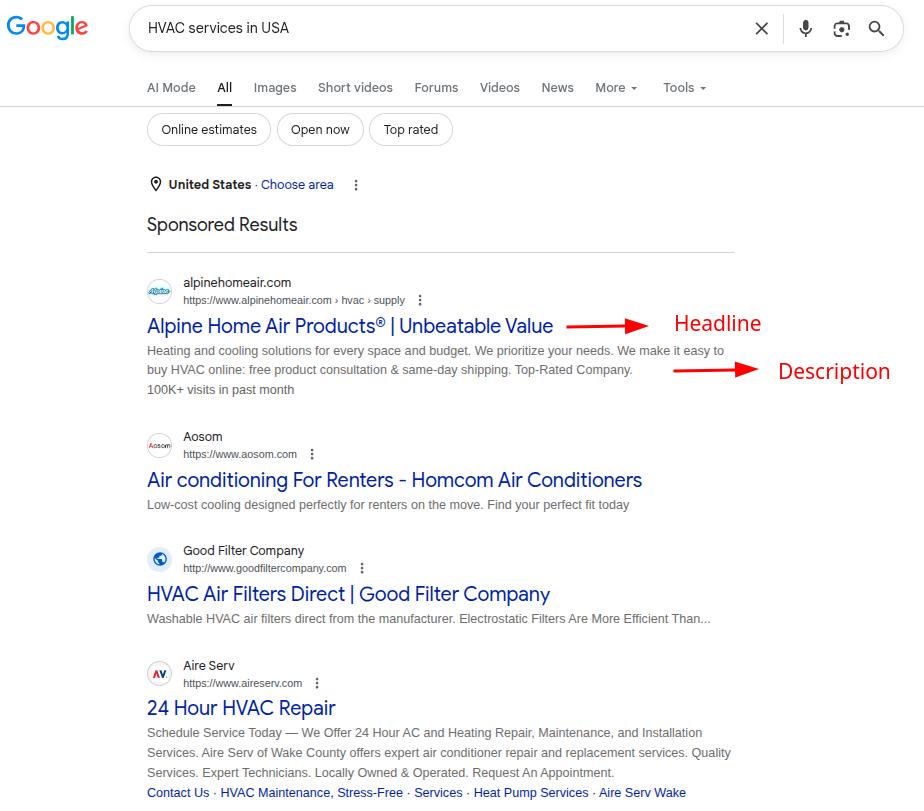
Task: Click the Aosom favicon
Action: click(160, 446)
